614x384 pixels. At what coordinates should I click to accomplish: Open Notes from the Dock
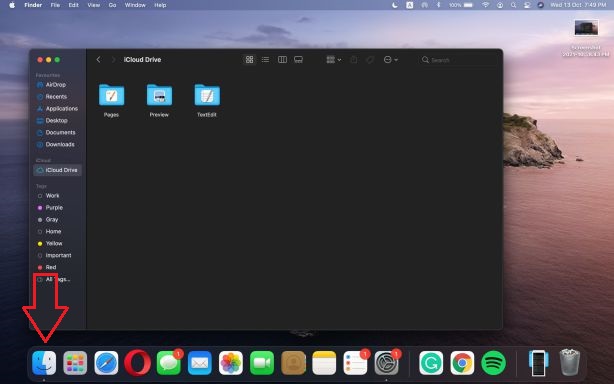(x=324, y=363)
